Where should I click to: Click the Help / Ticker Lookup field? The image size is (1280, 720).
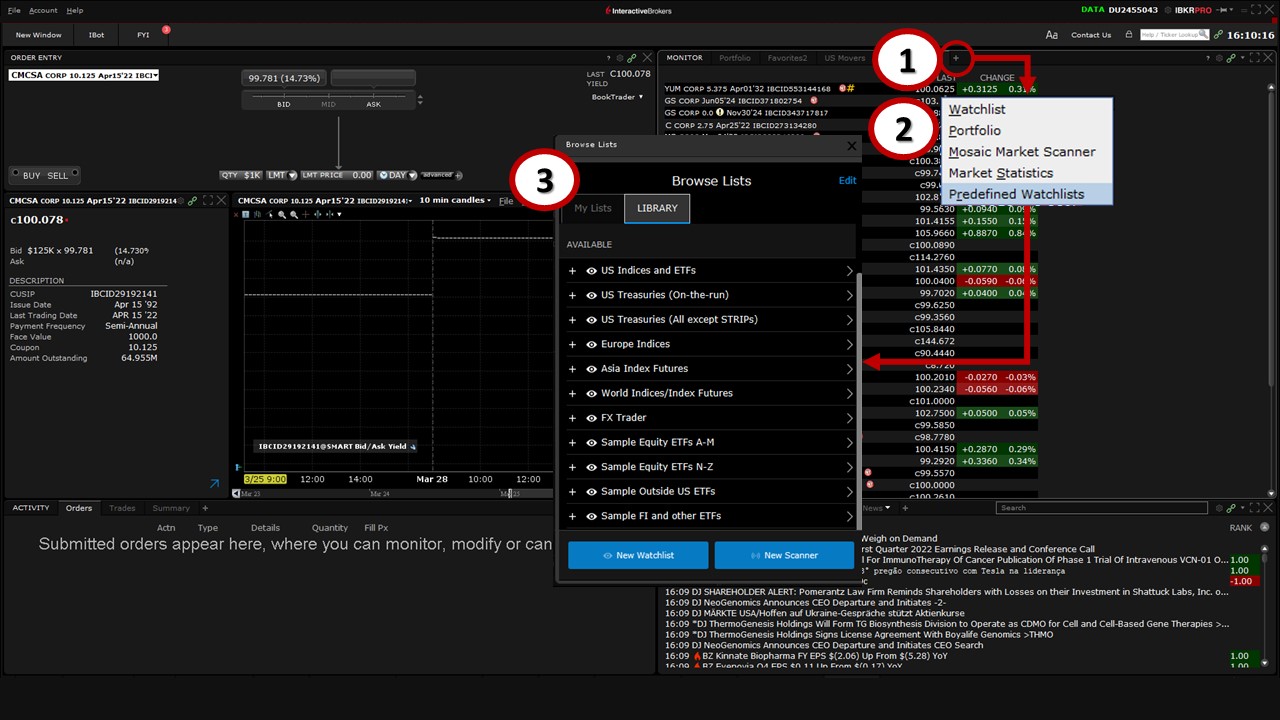[1174, 35]
